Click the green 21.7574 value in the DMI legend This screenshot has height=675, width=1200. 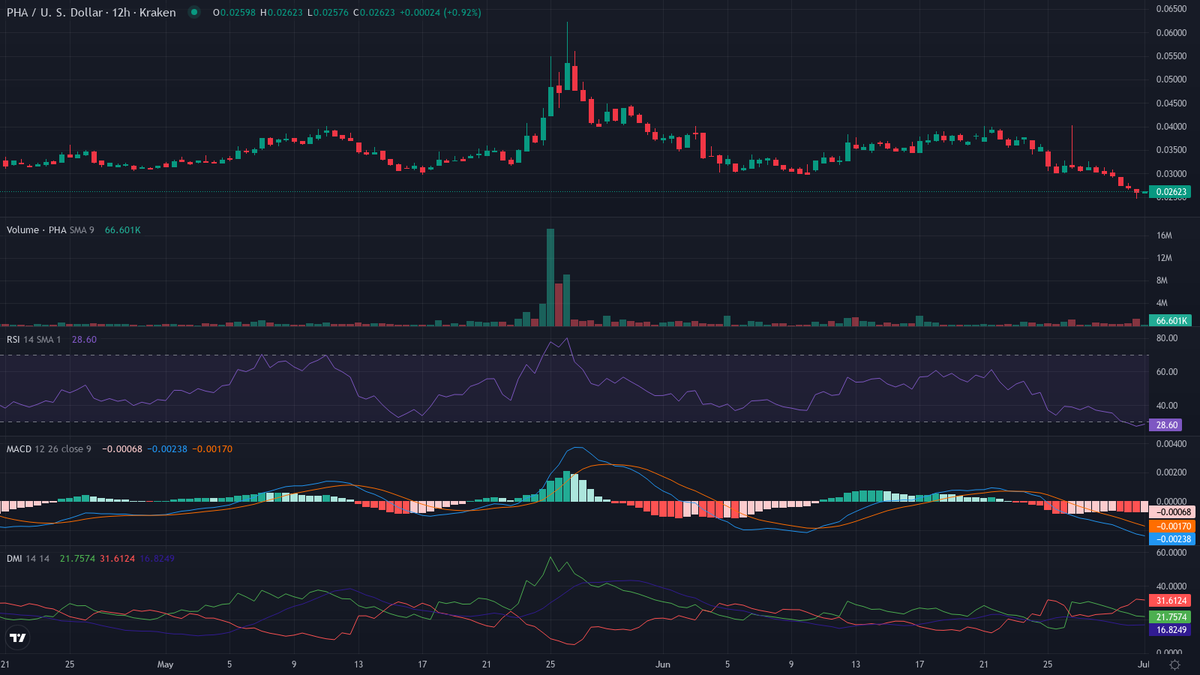click(77, 559)
